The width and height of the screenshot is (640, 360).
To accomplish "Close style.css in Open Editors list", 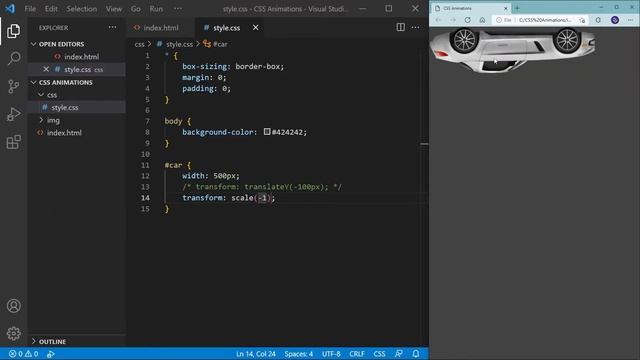I will pyautogui.click(x=46, y=69).
